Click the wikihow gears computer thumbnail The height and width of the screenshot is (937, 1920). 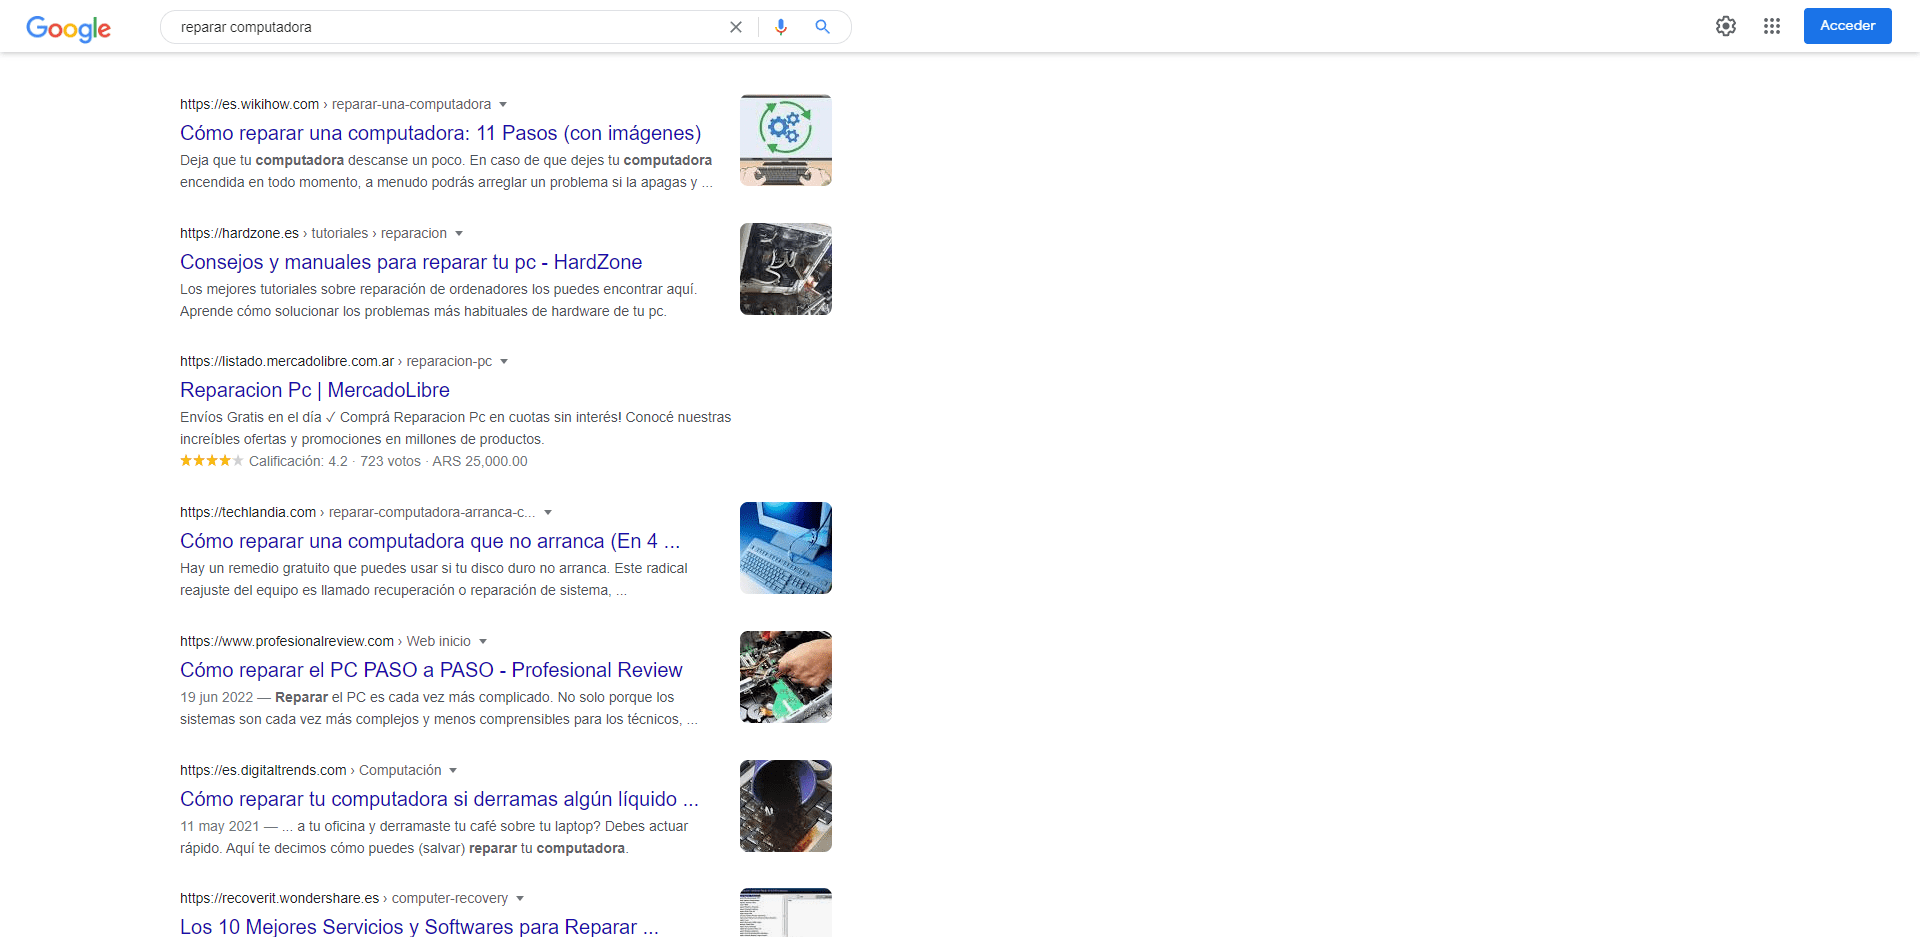tap(786, 140)
